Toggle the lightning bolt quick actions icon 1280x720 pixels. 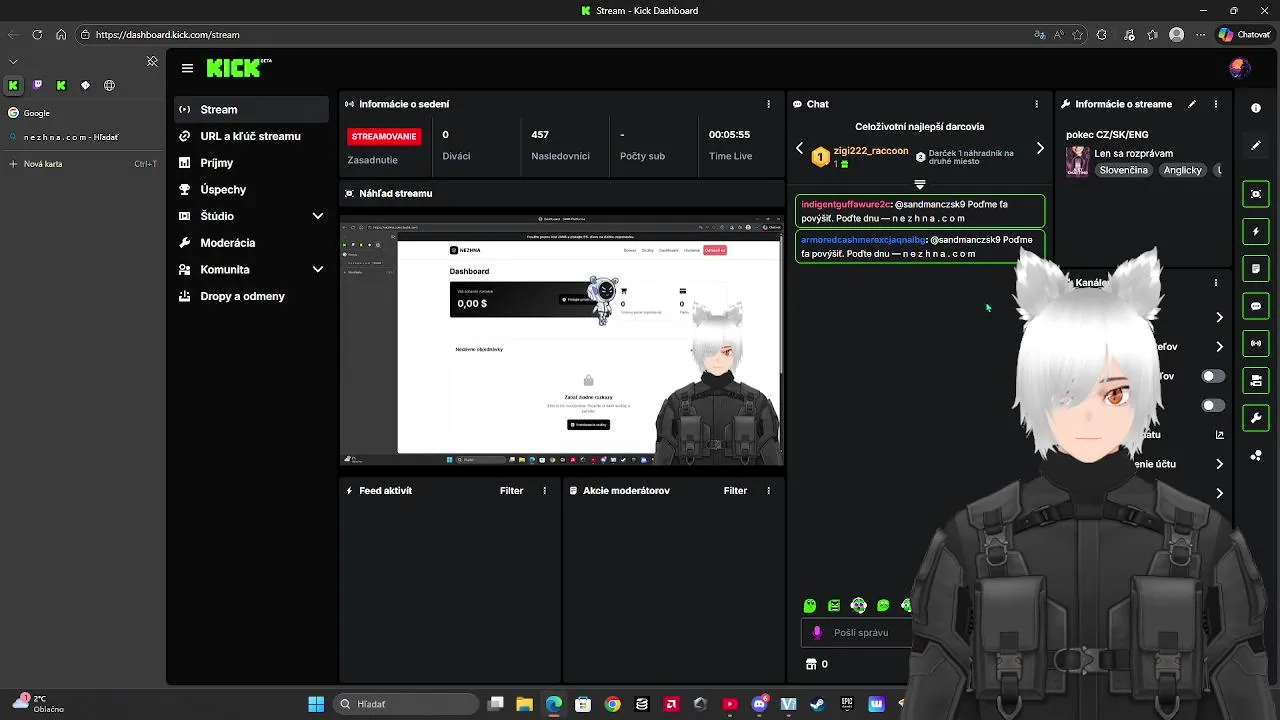(x=1256, y=232)
